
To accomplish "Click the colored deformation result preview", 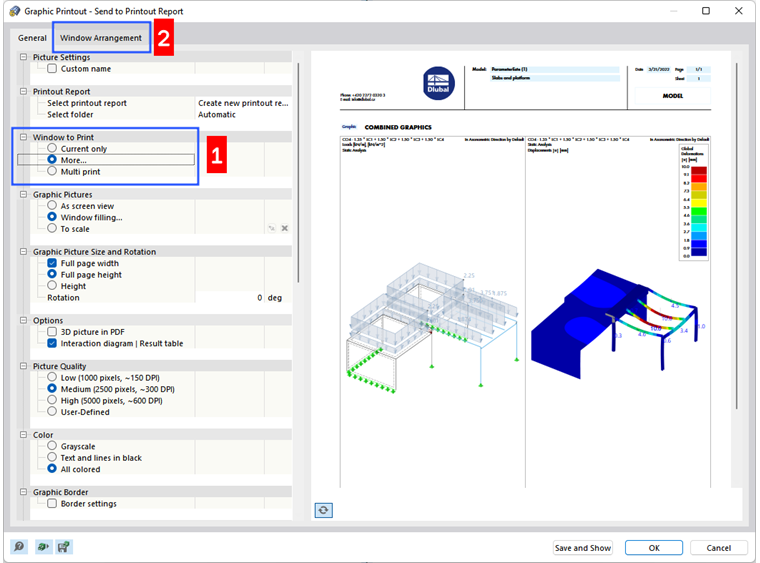I will point(617,322).
